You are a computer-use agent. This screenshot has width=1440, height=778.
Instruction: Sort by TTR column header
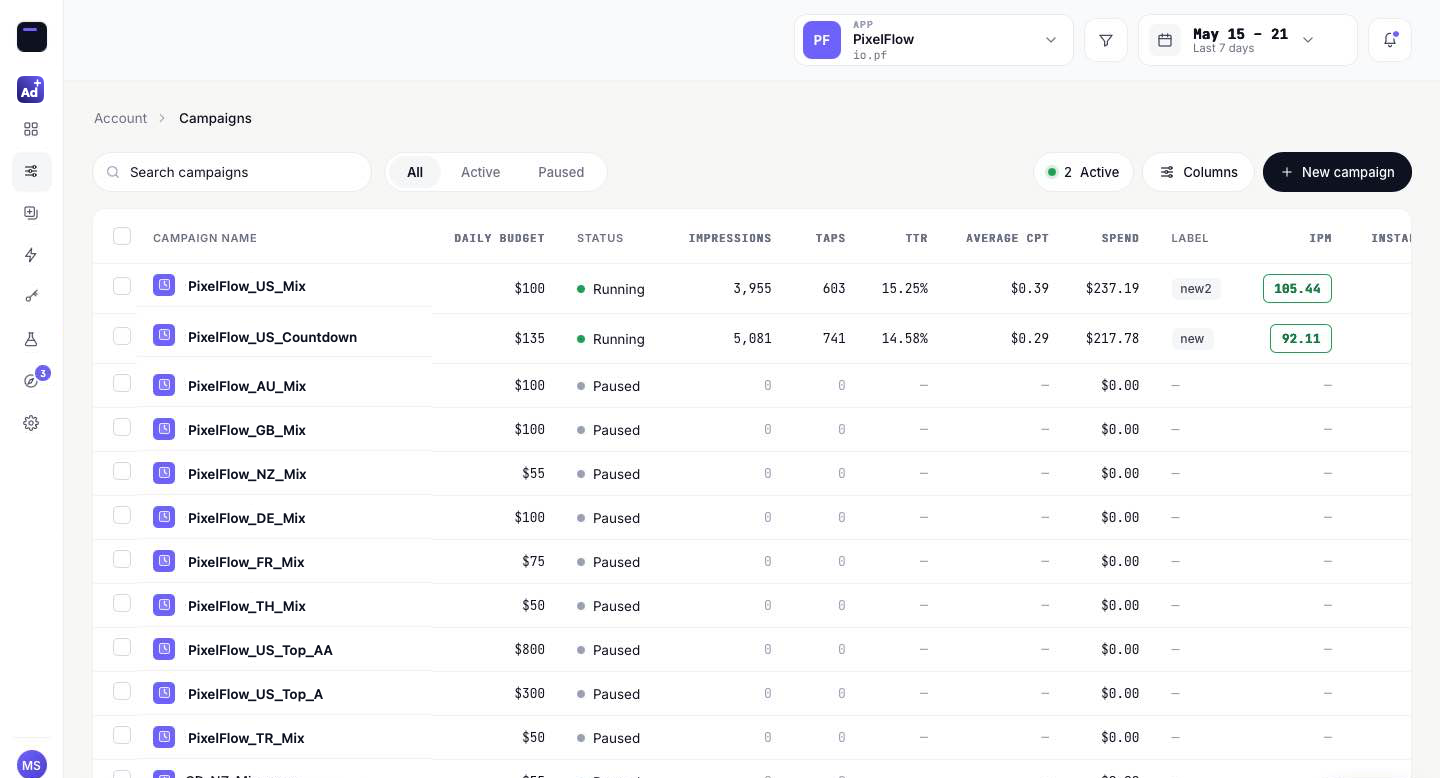(x=916, y=238)
